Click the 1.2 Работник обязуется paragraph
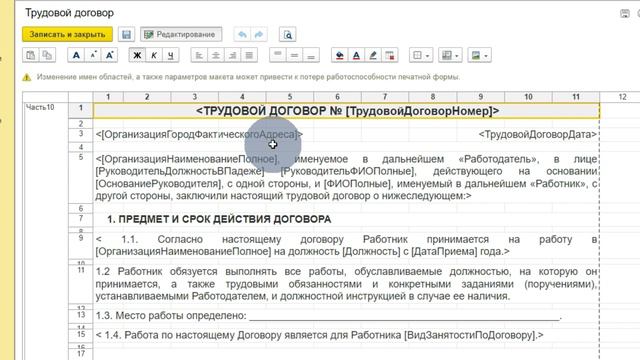 coord(346,284)
